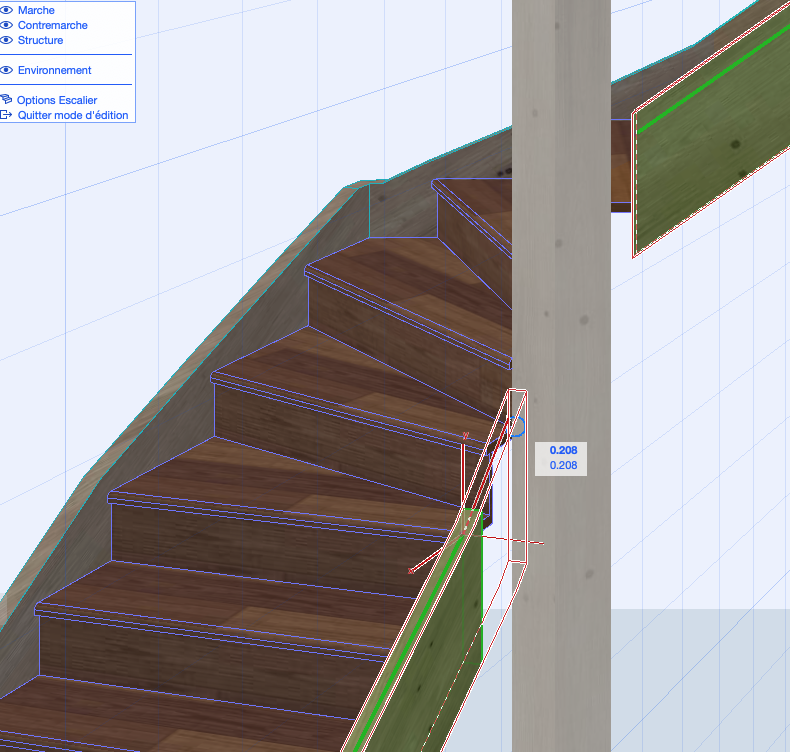790x752 pixels.
Task: Hide Contremarche using its eye icon
Action: (x=6, y=25)
